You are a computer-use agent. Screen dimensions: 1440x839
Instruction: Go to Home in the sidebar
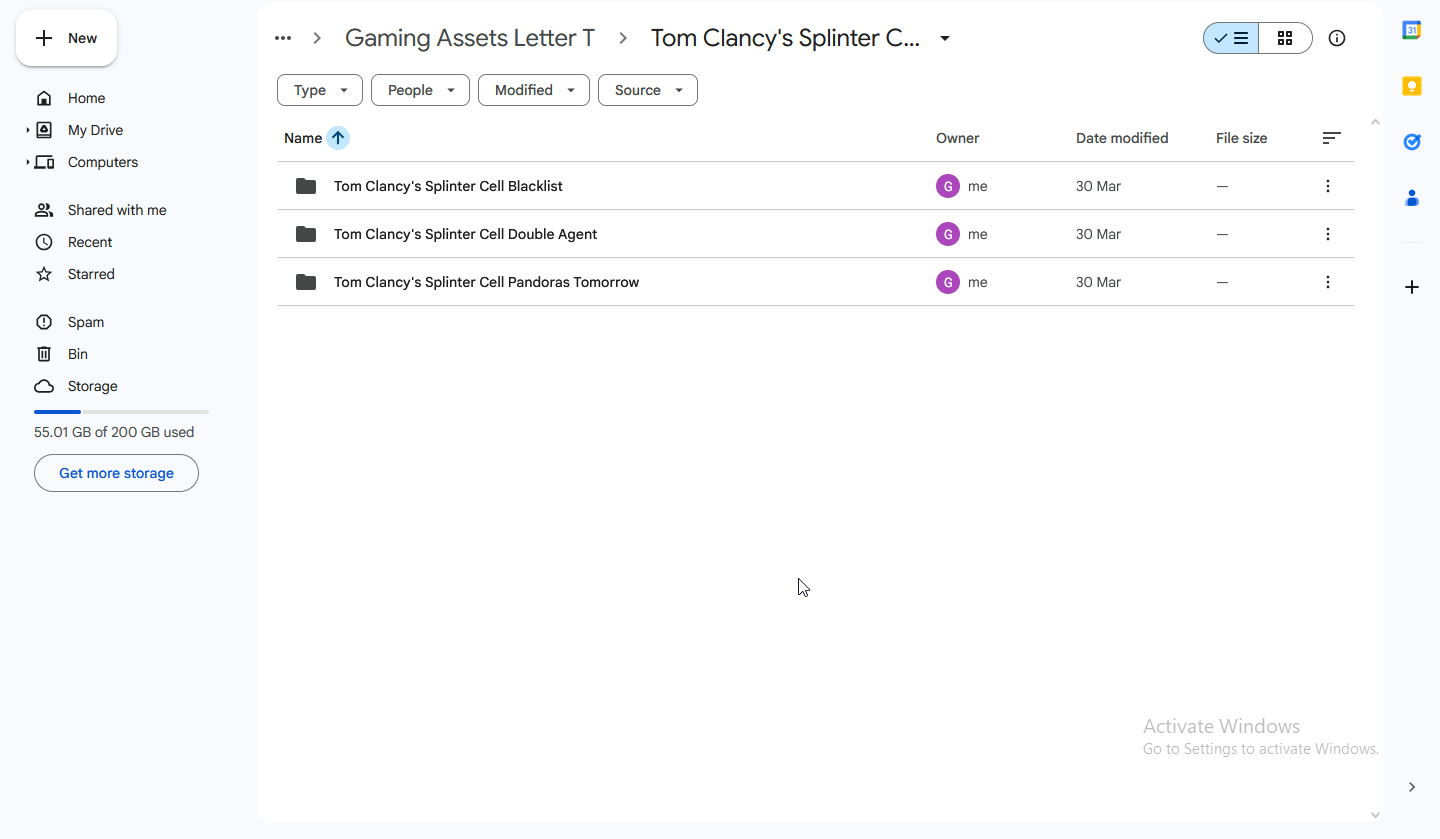tap(86, 98)
